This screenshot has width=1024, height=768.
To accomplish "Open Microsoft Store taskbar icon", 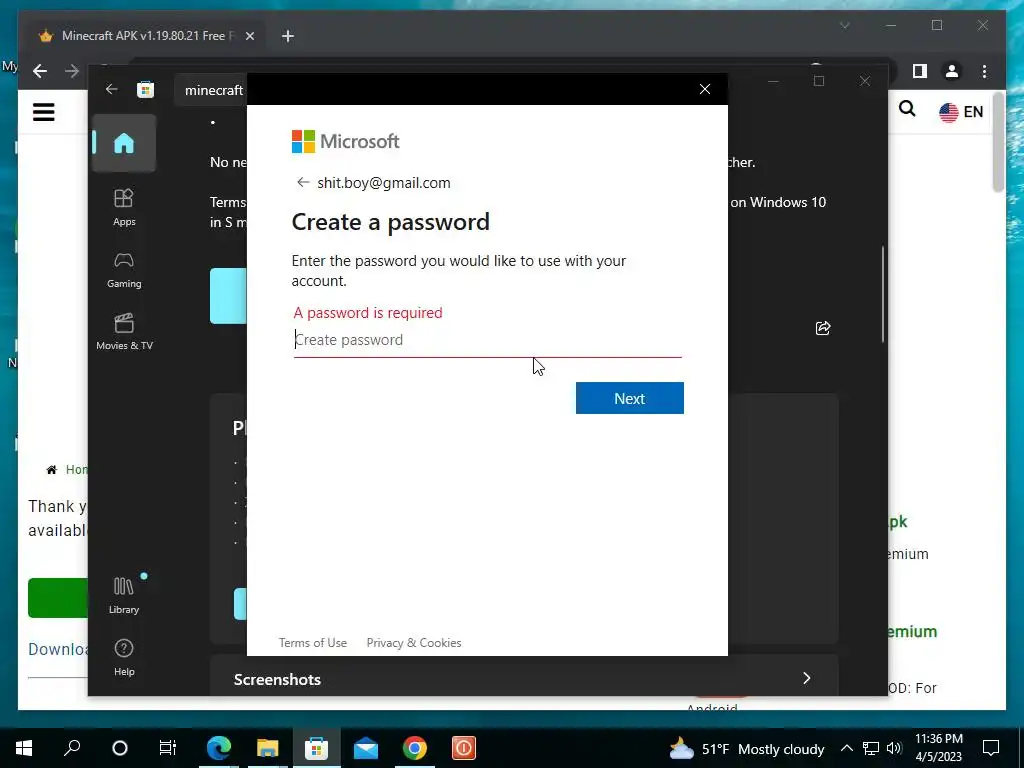I will 317,748.
